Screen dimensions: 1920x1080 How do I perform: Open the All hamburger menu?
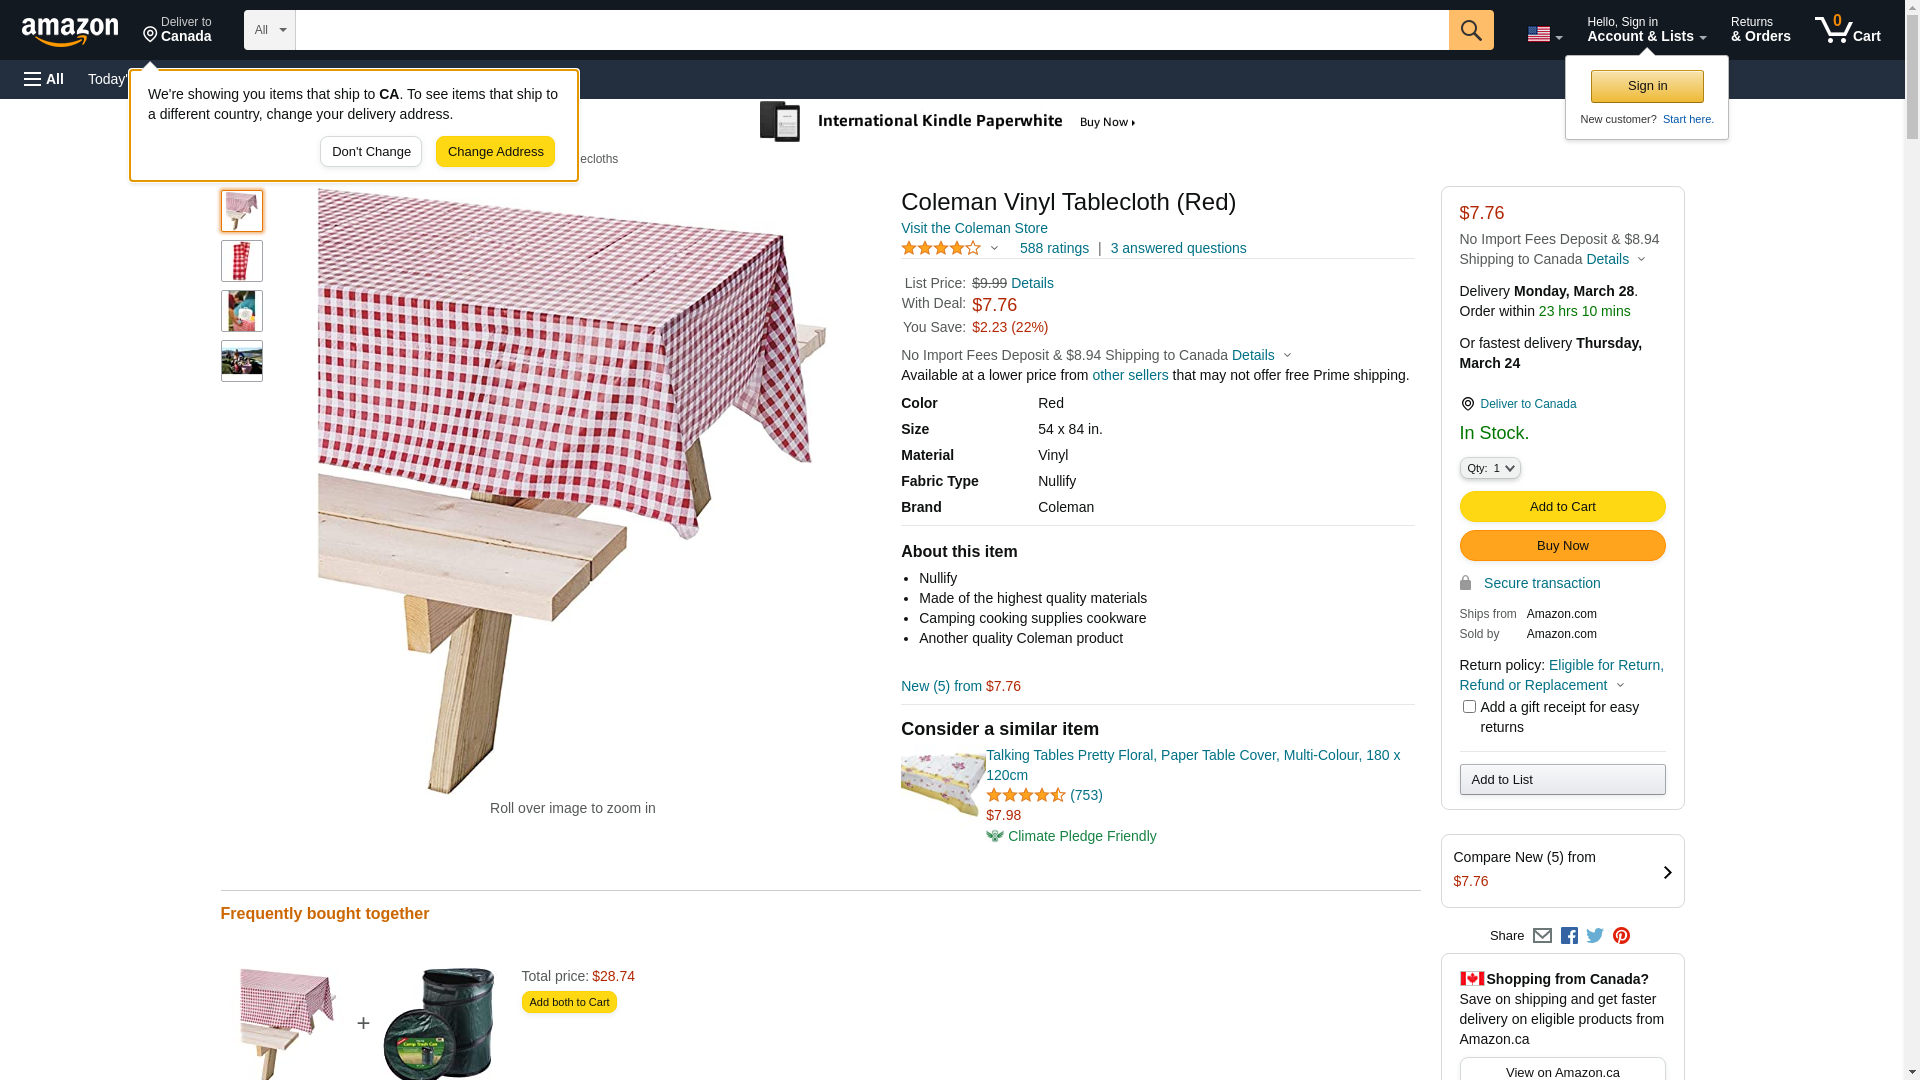tap(44, 79)
